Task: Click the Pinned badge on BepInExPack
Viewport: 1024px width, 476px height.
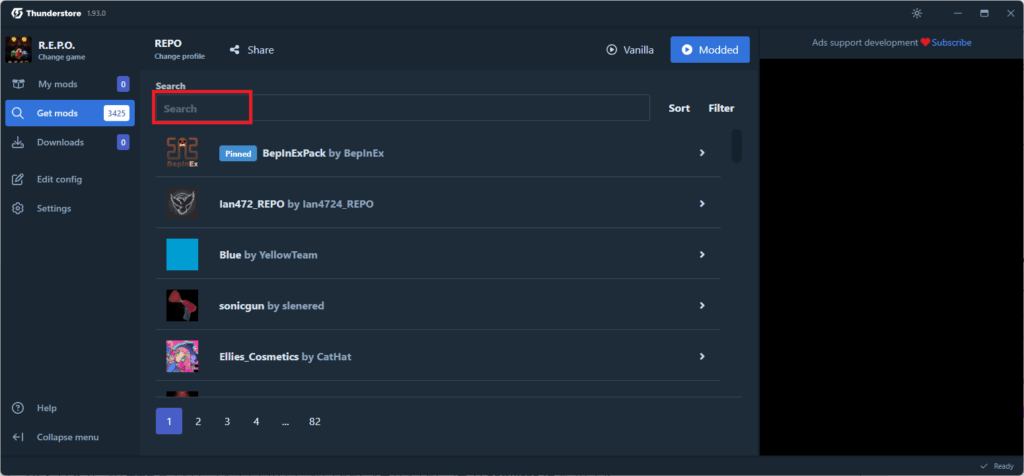Action: coord(238,153)
